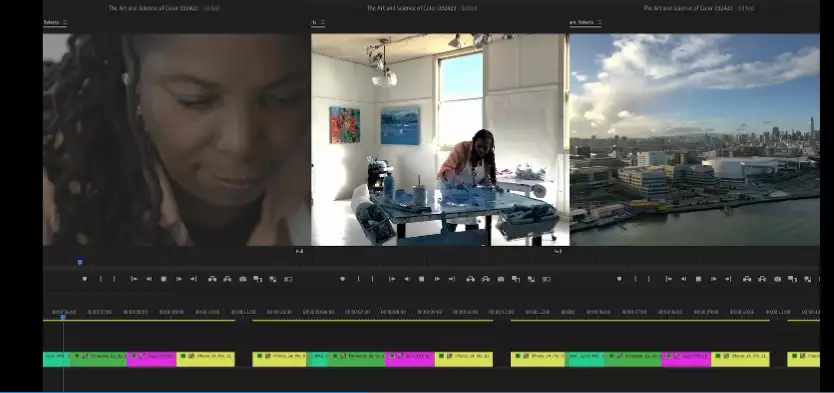This screenshot has width=834, height=393.
Task: Open the panel menu beside the Selects tab above the close-up
Action: point(65,22)
